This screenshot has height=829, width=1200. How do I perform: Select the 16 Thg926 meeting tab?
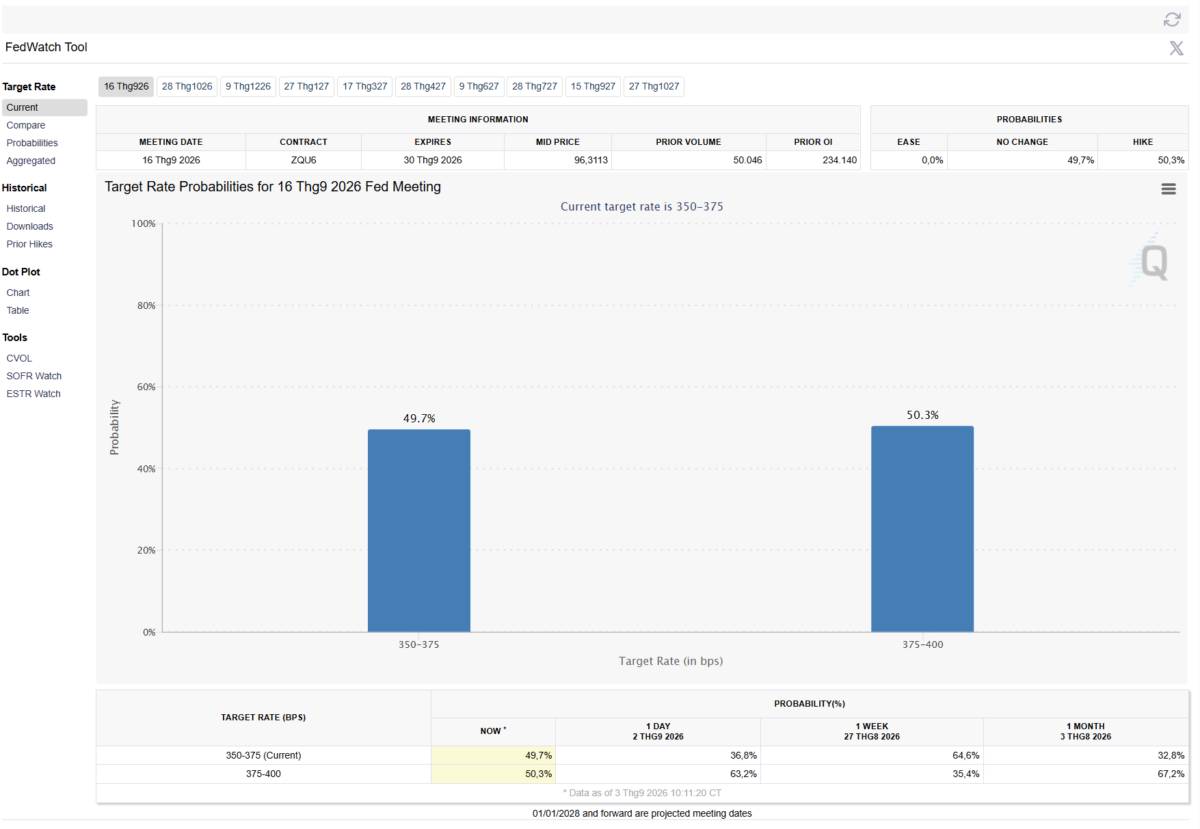pyautogui.click(x=126, y=87)
